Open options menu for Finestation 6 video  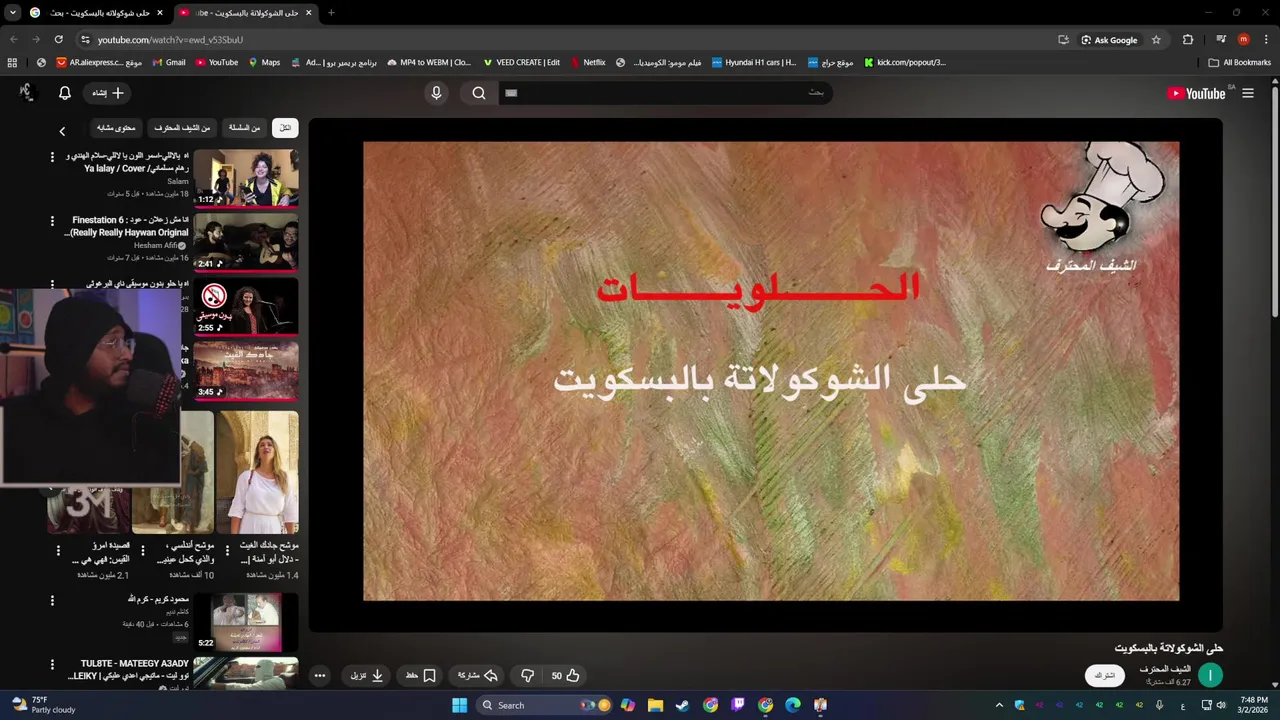tap(52, 220)
